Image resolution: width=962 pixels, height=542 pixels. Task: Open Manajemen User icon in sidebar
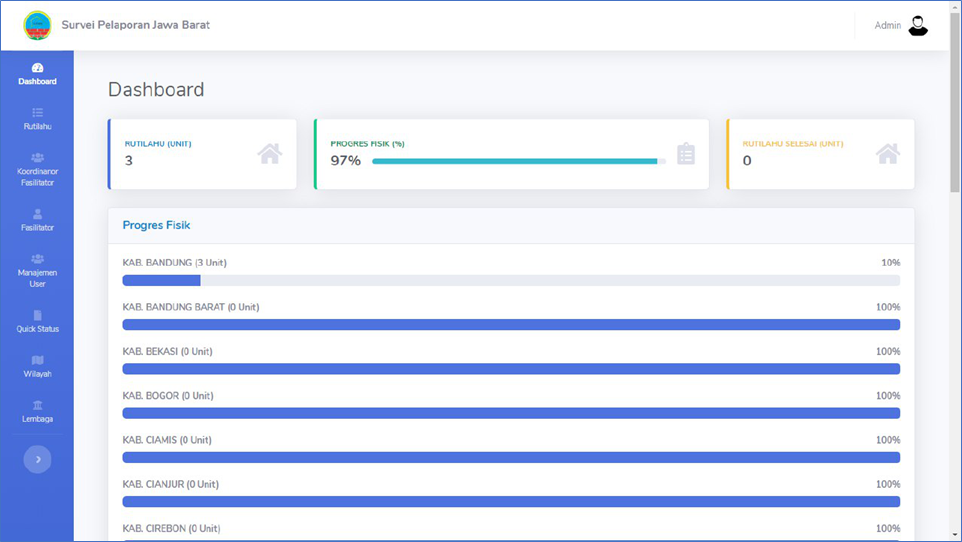(37, 259)
